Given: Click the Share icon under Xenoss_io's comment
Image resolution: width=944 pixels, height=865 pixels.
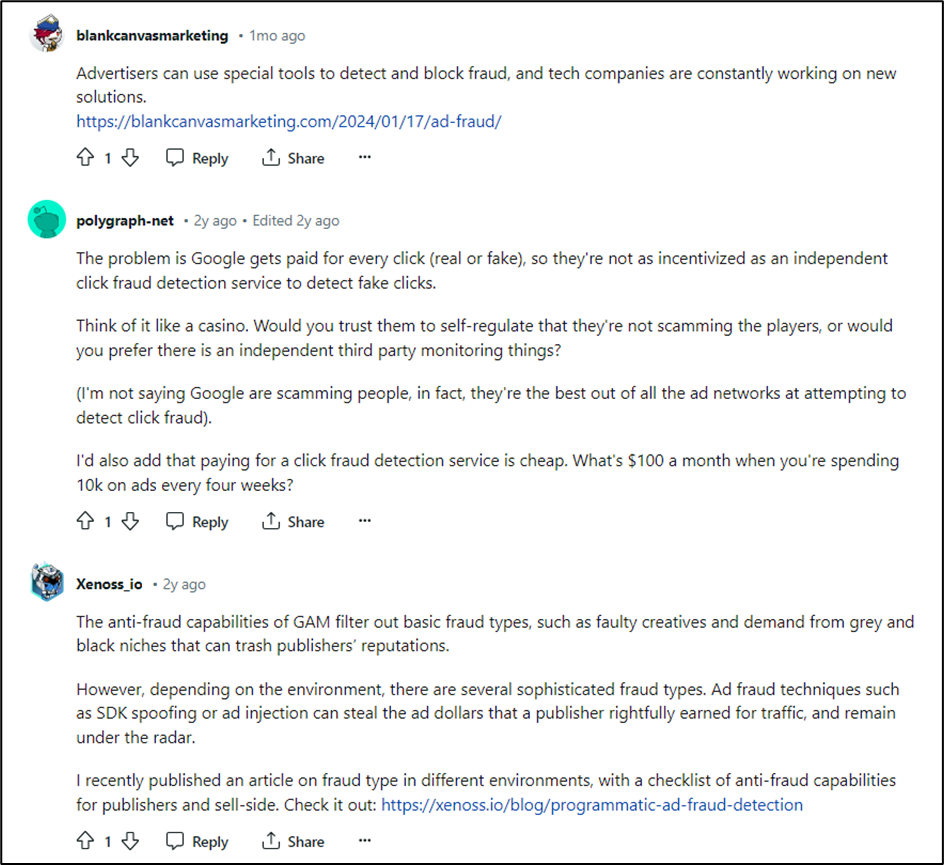Looking at the screenshot, I should [x=269, y=841].
